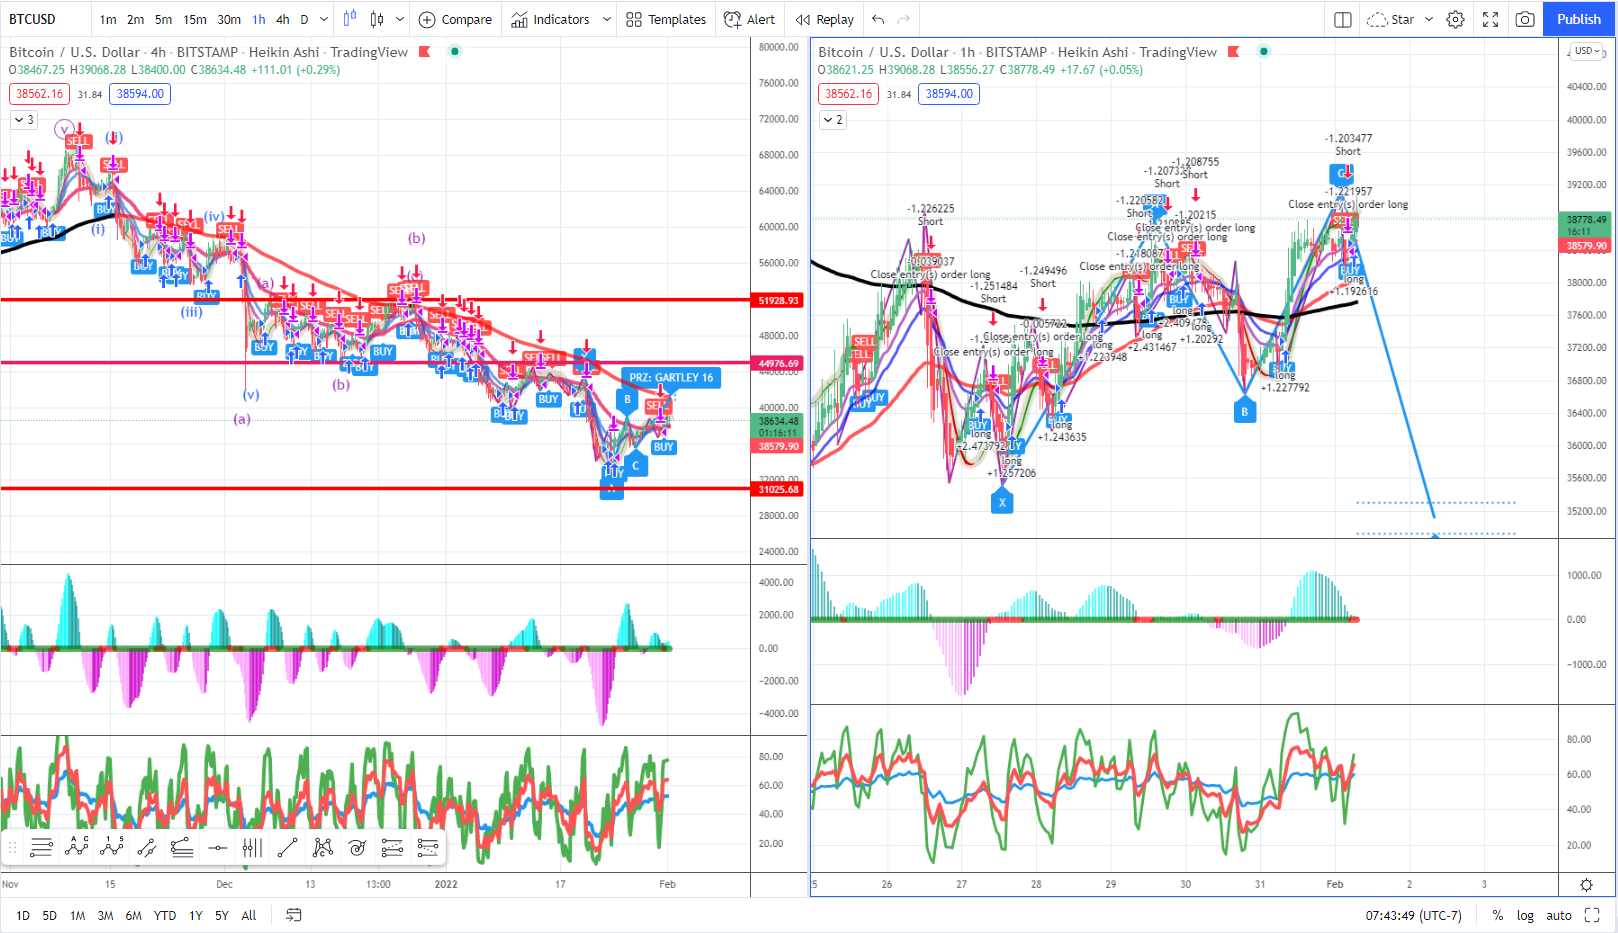Expand Indicators favorites dropdown arrow

coord(606,19)
